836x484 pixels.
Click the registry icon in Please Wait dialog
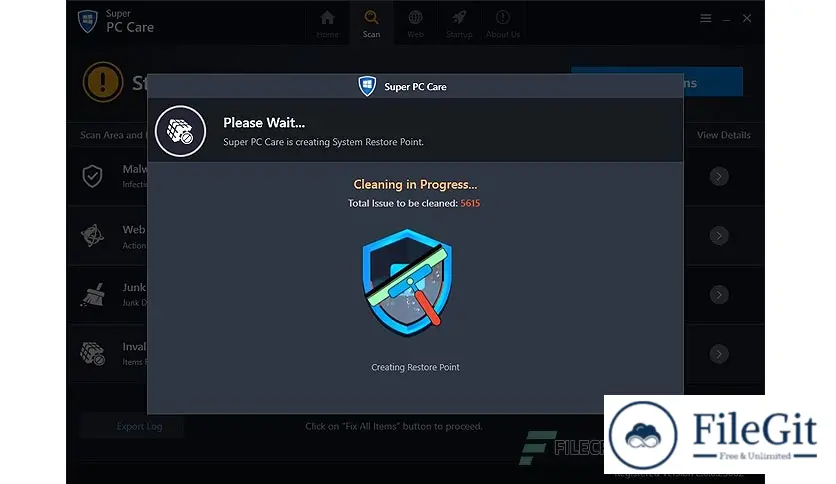[180, 131]
